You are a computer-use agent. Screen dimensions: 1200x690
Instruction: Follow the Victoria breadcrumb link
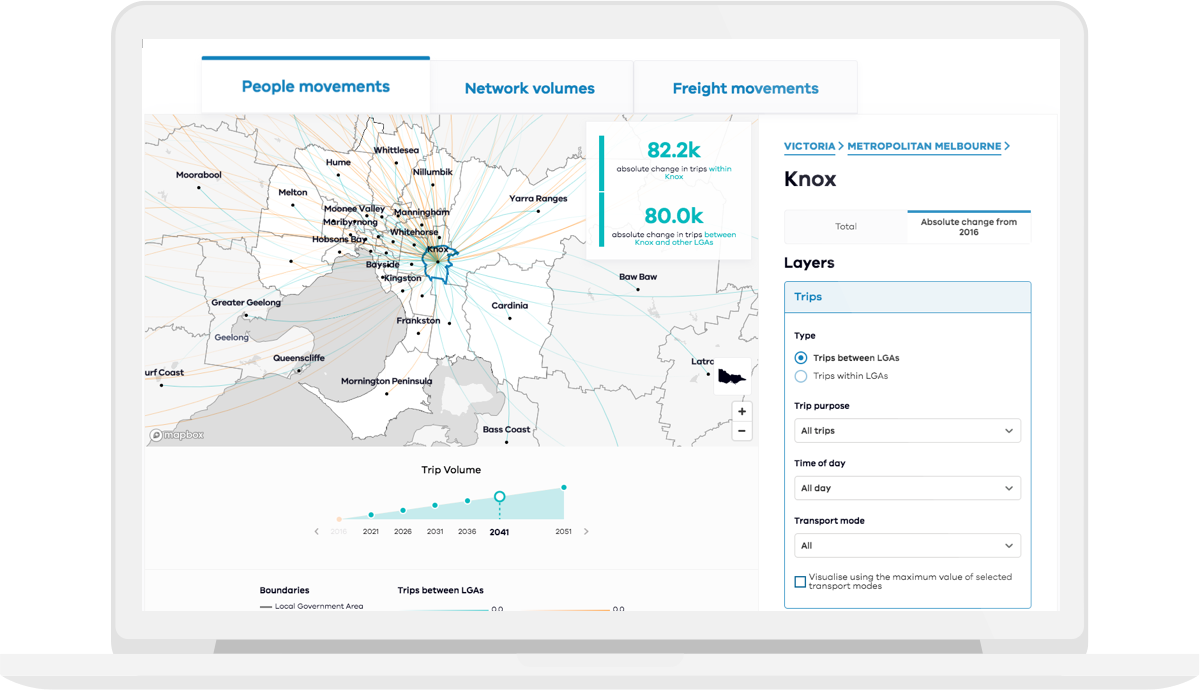[x=809, y=146]
